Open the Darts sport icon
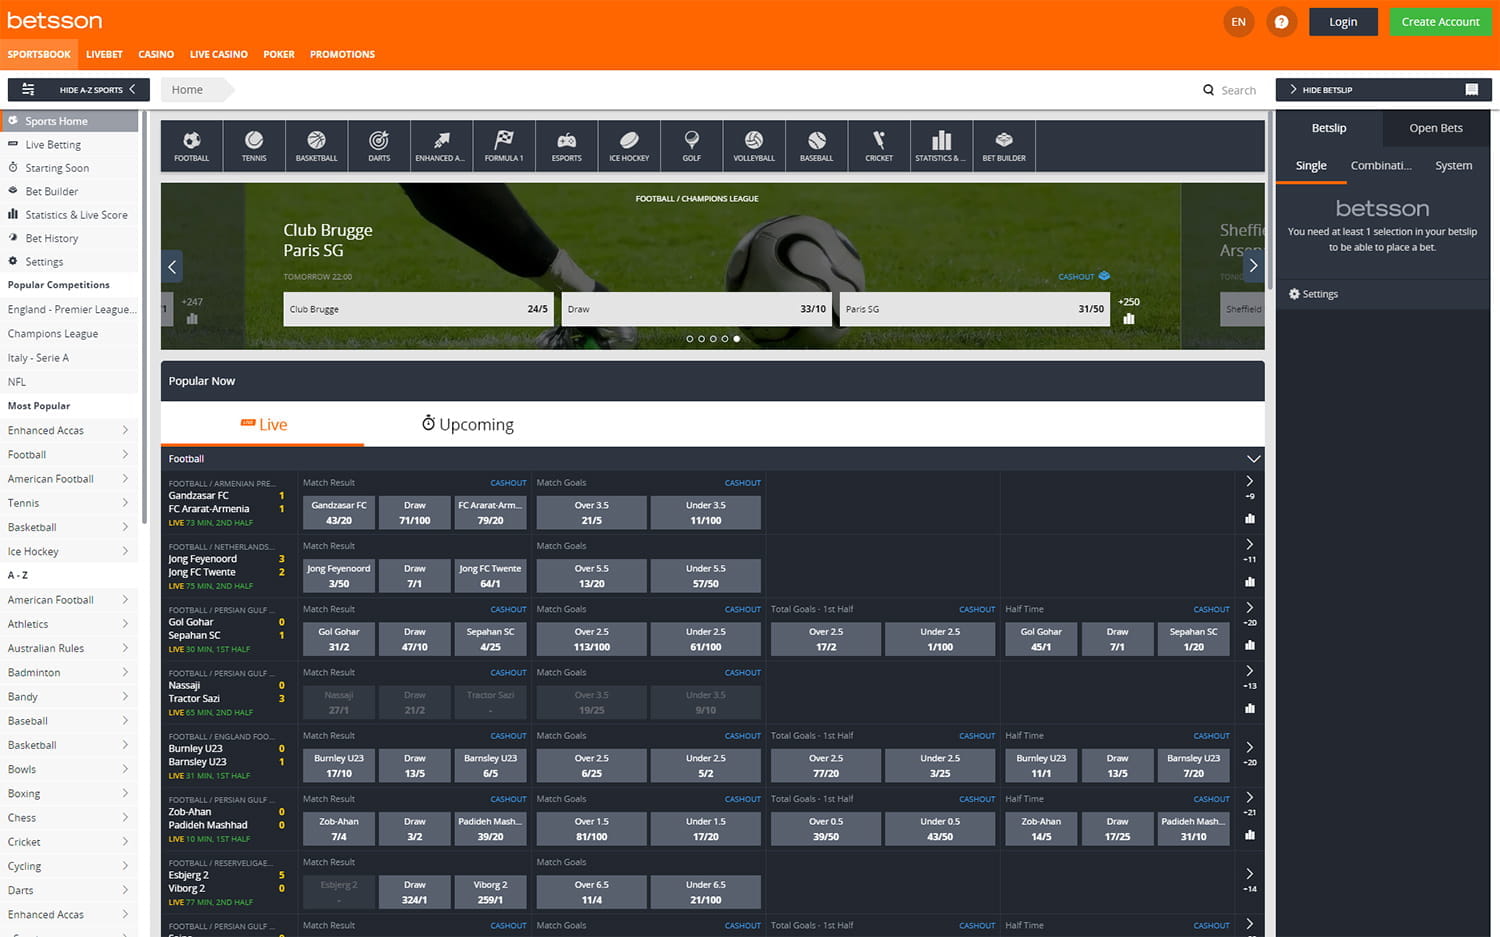The image size is (1500, 937). (x=379, y=146)
